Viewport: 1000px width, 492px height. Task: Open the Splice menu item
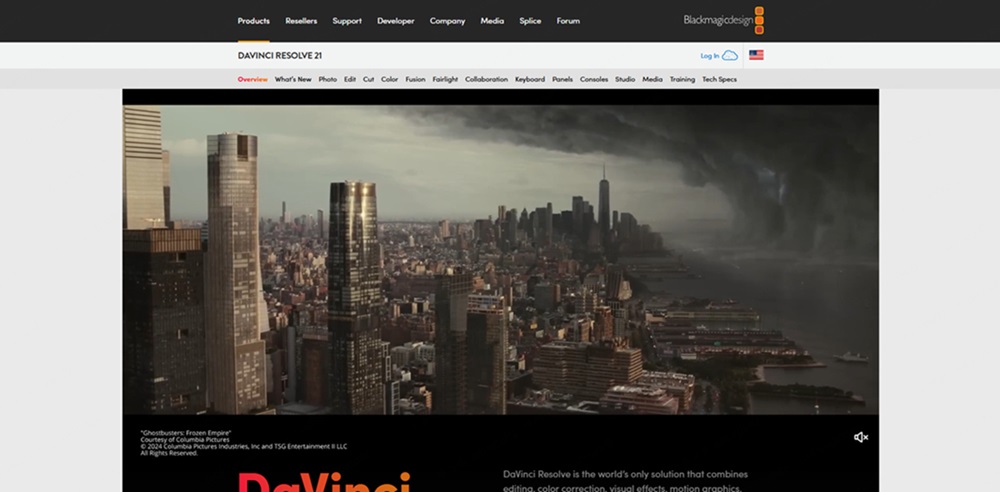coord(530,21)
